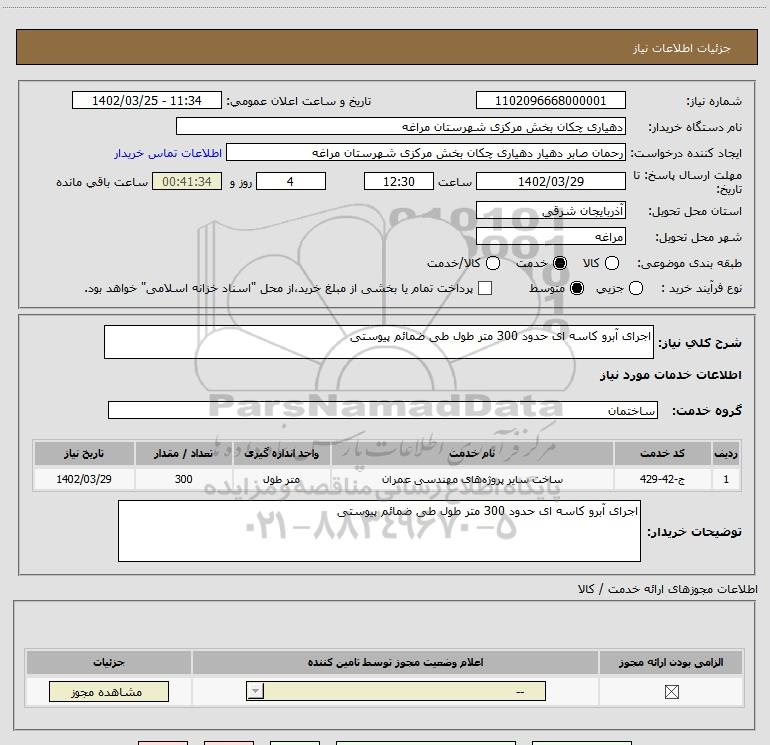
Task: Click the table date cell 1402/03/29
Action: pyautogui.click(x=84, y=479)
